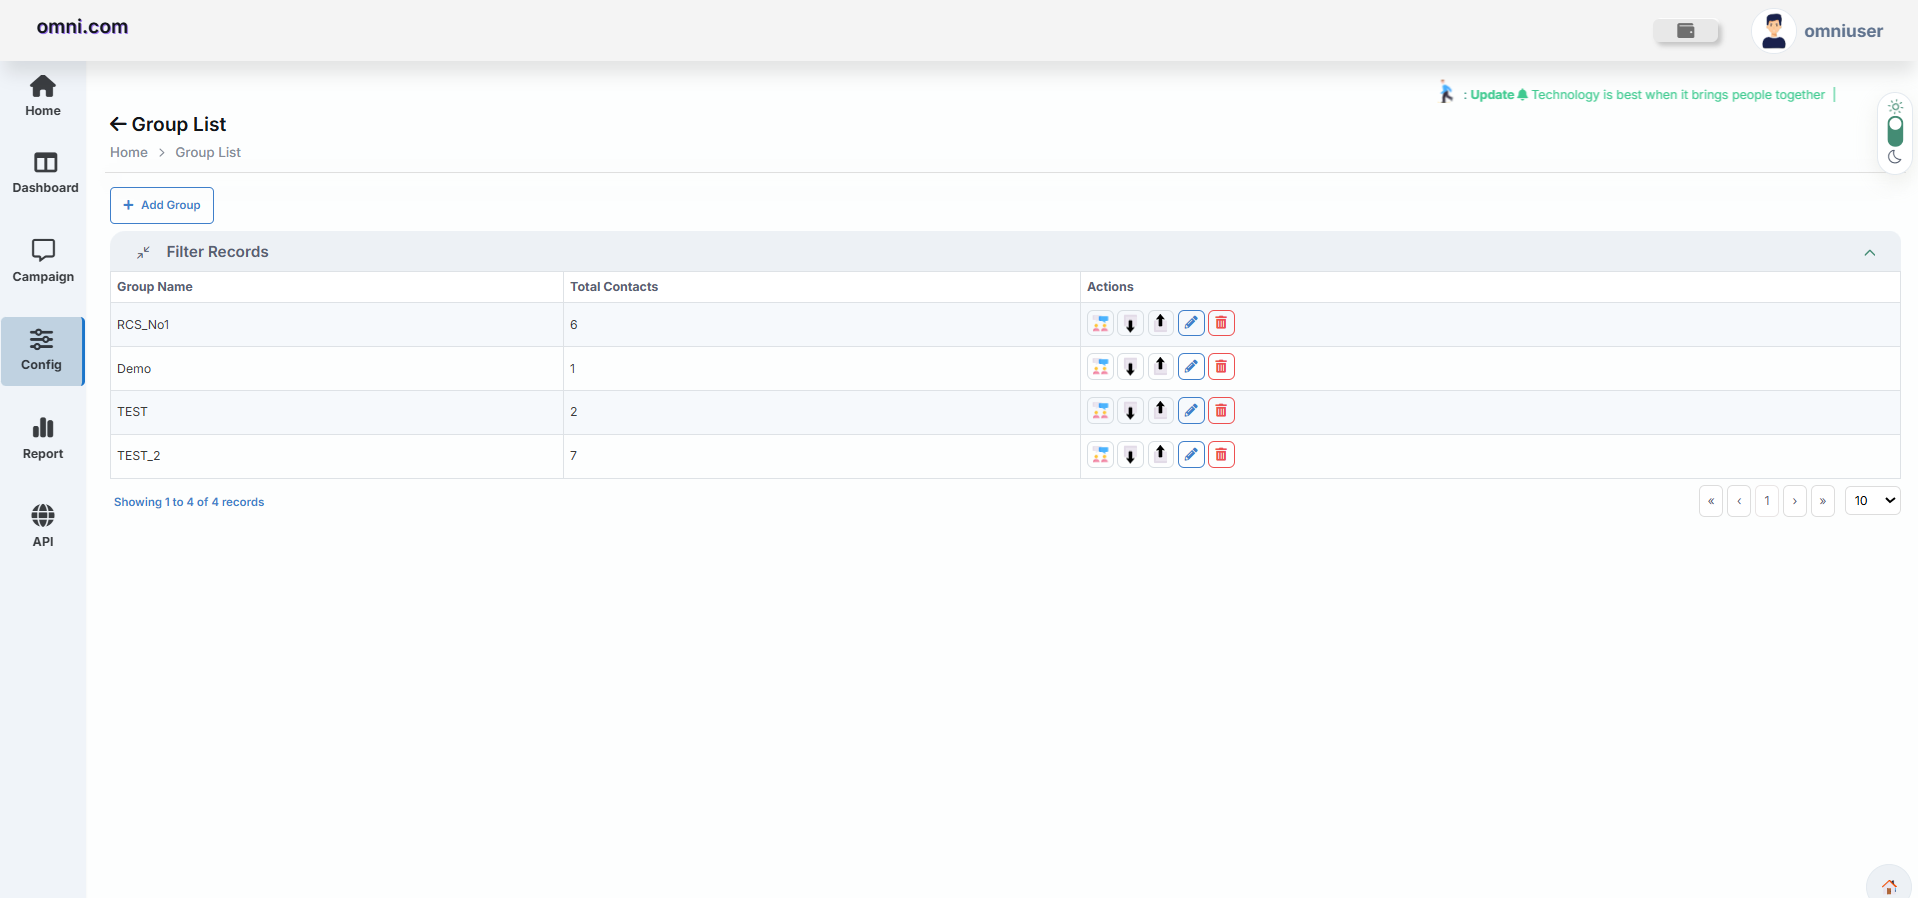Click upload (up arrow) icon for Demo
Image resolution: width=1918 pixels, height=898 pixels.
[1160, 367]
